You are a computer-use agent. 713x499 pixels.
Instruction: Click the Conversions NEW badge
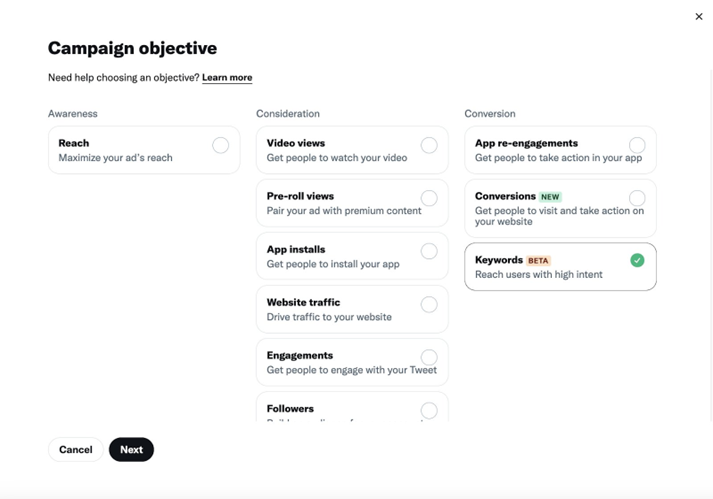550,197
